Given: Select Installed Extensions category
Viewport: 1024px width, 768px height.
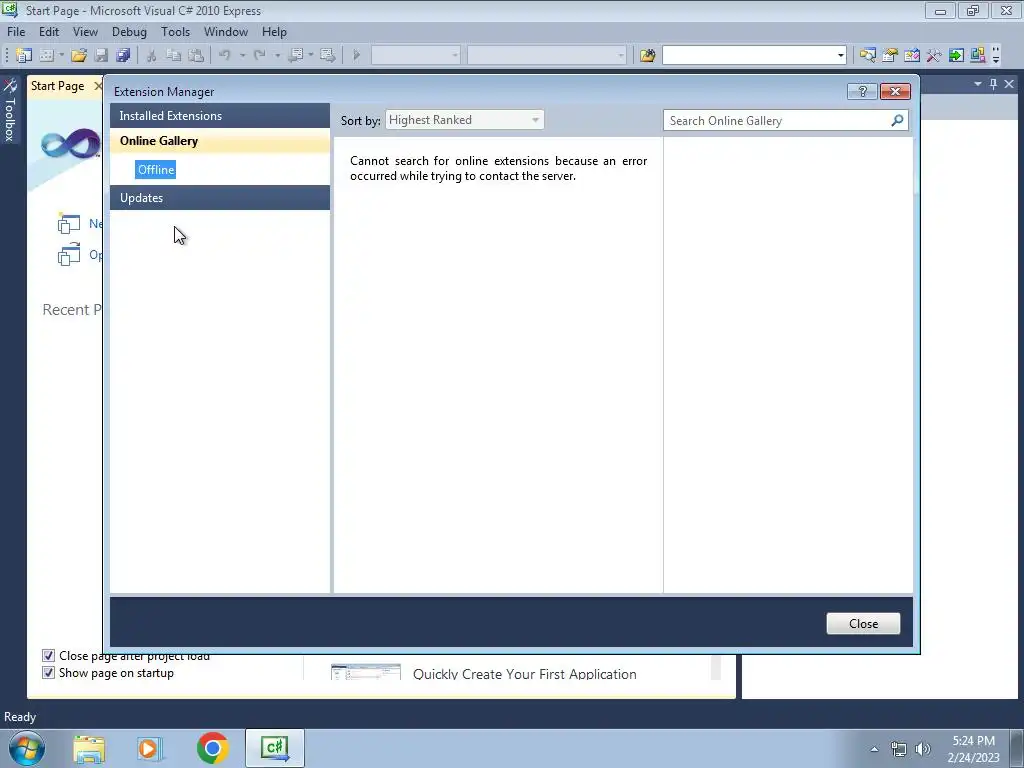Looking at the screenshot, I should click(219, 116).
